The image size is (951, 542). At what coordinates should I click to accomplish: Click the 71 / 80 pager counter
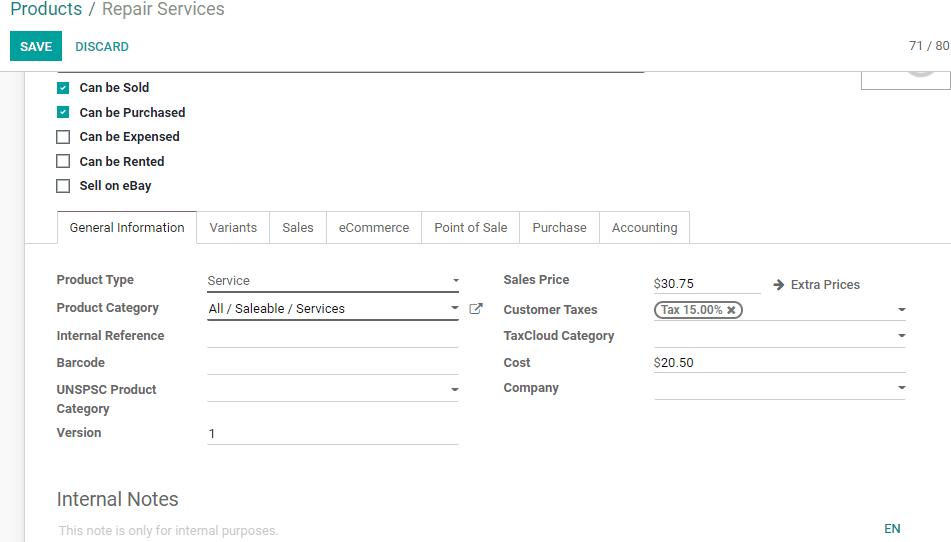pos(929,46)
